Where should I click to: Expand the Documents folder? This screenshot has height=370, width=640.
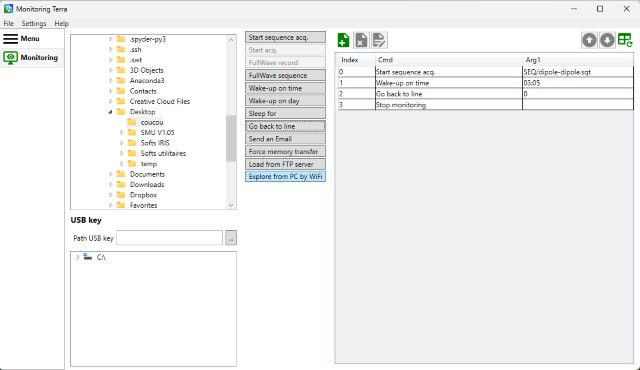(x=111, y=174)
